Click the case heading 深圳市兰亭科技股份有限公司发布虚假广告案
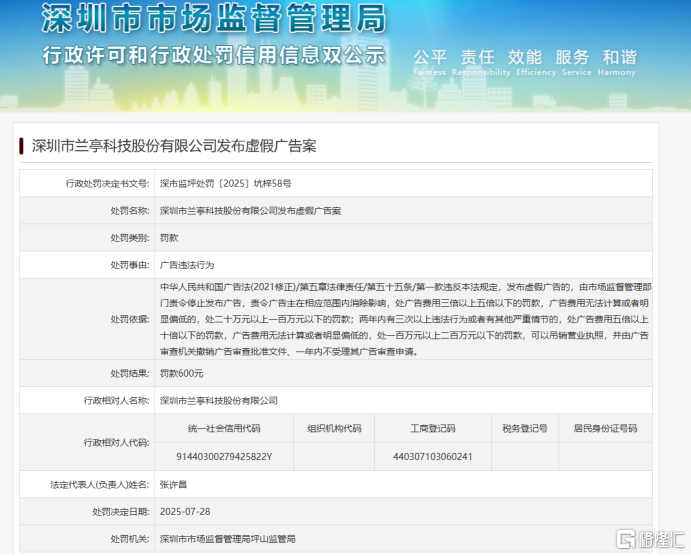 [x=174, y=146]
